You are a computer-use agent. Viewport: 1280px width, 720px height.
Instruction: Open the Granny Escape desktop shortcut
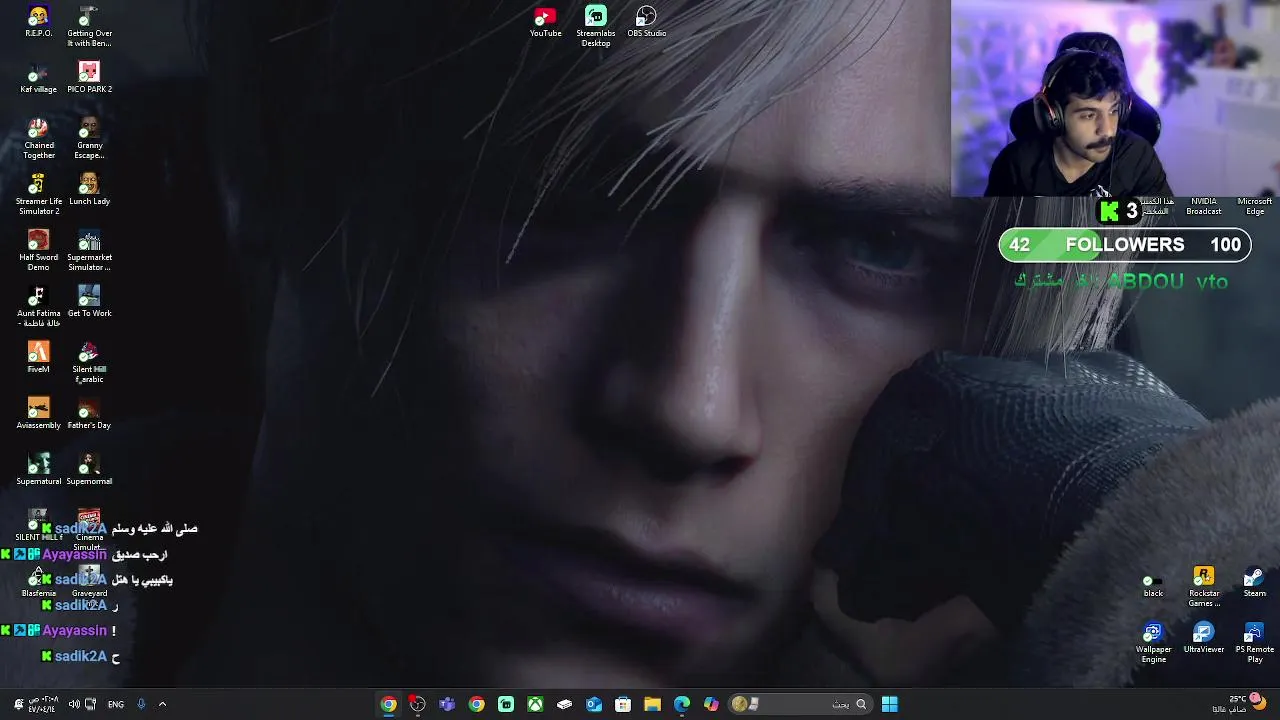point(89,139)
